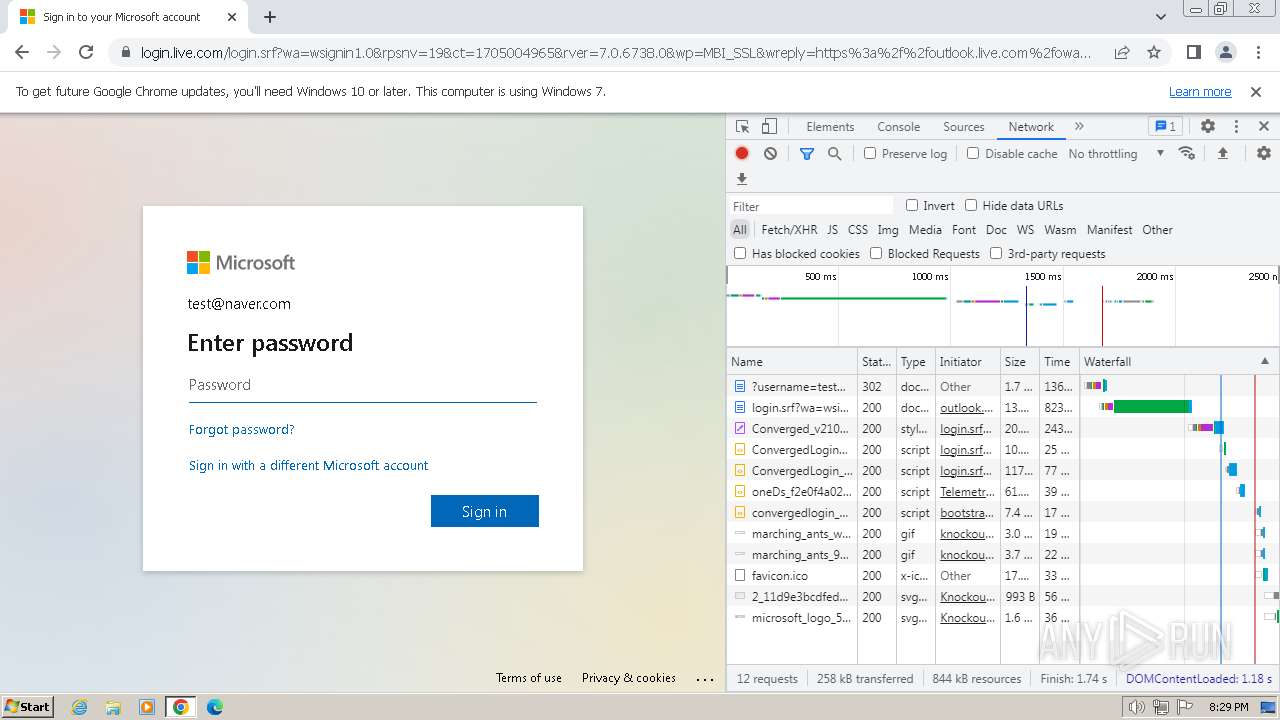The width and height of the screenshot is (1280, 720).
Task: Open DevTools customize three-dot menu
Action: click(x=1236, y=127)
